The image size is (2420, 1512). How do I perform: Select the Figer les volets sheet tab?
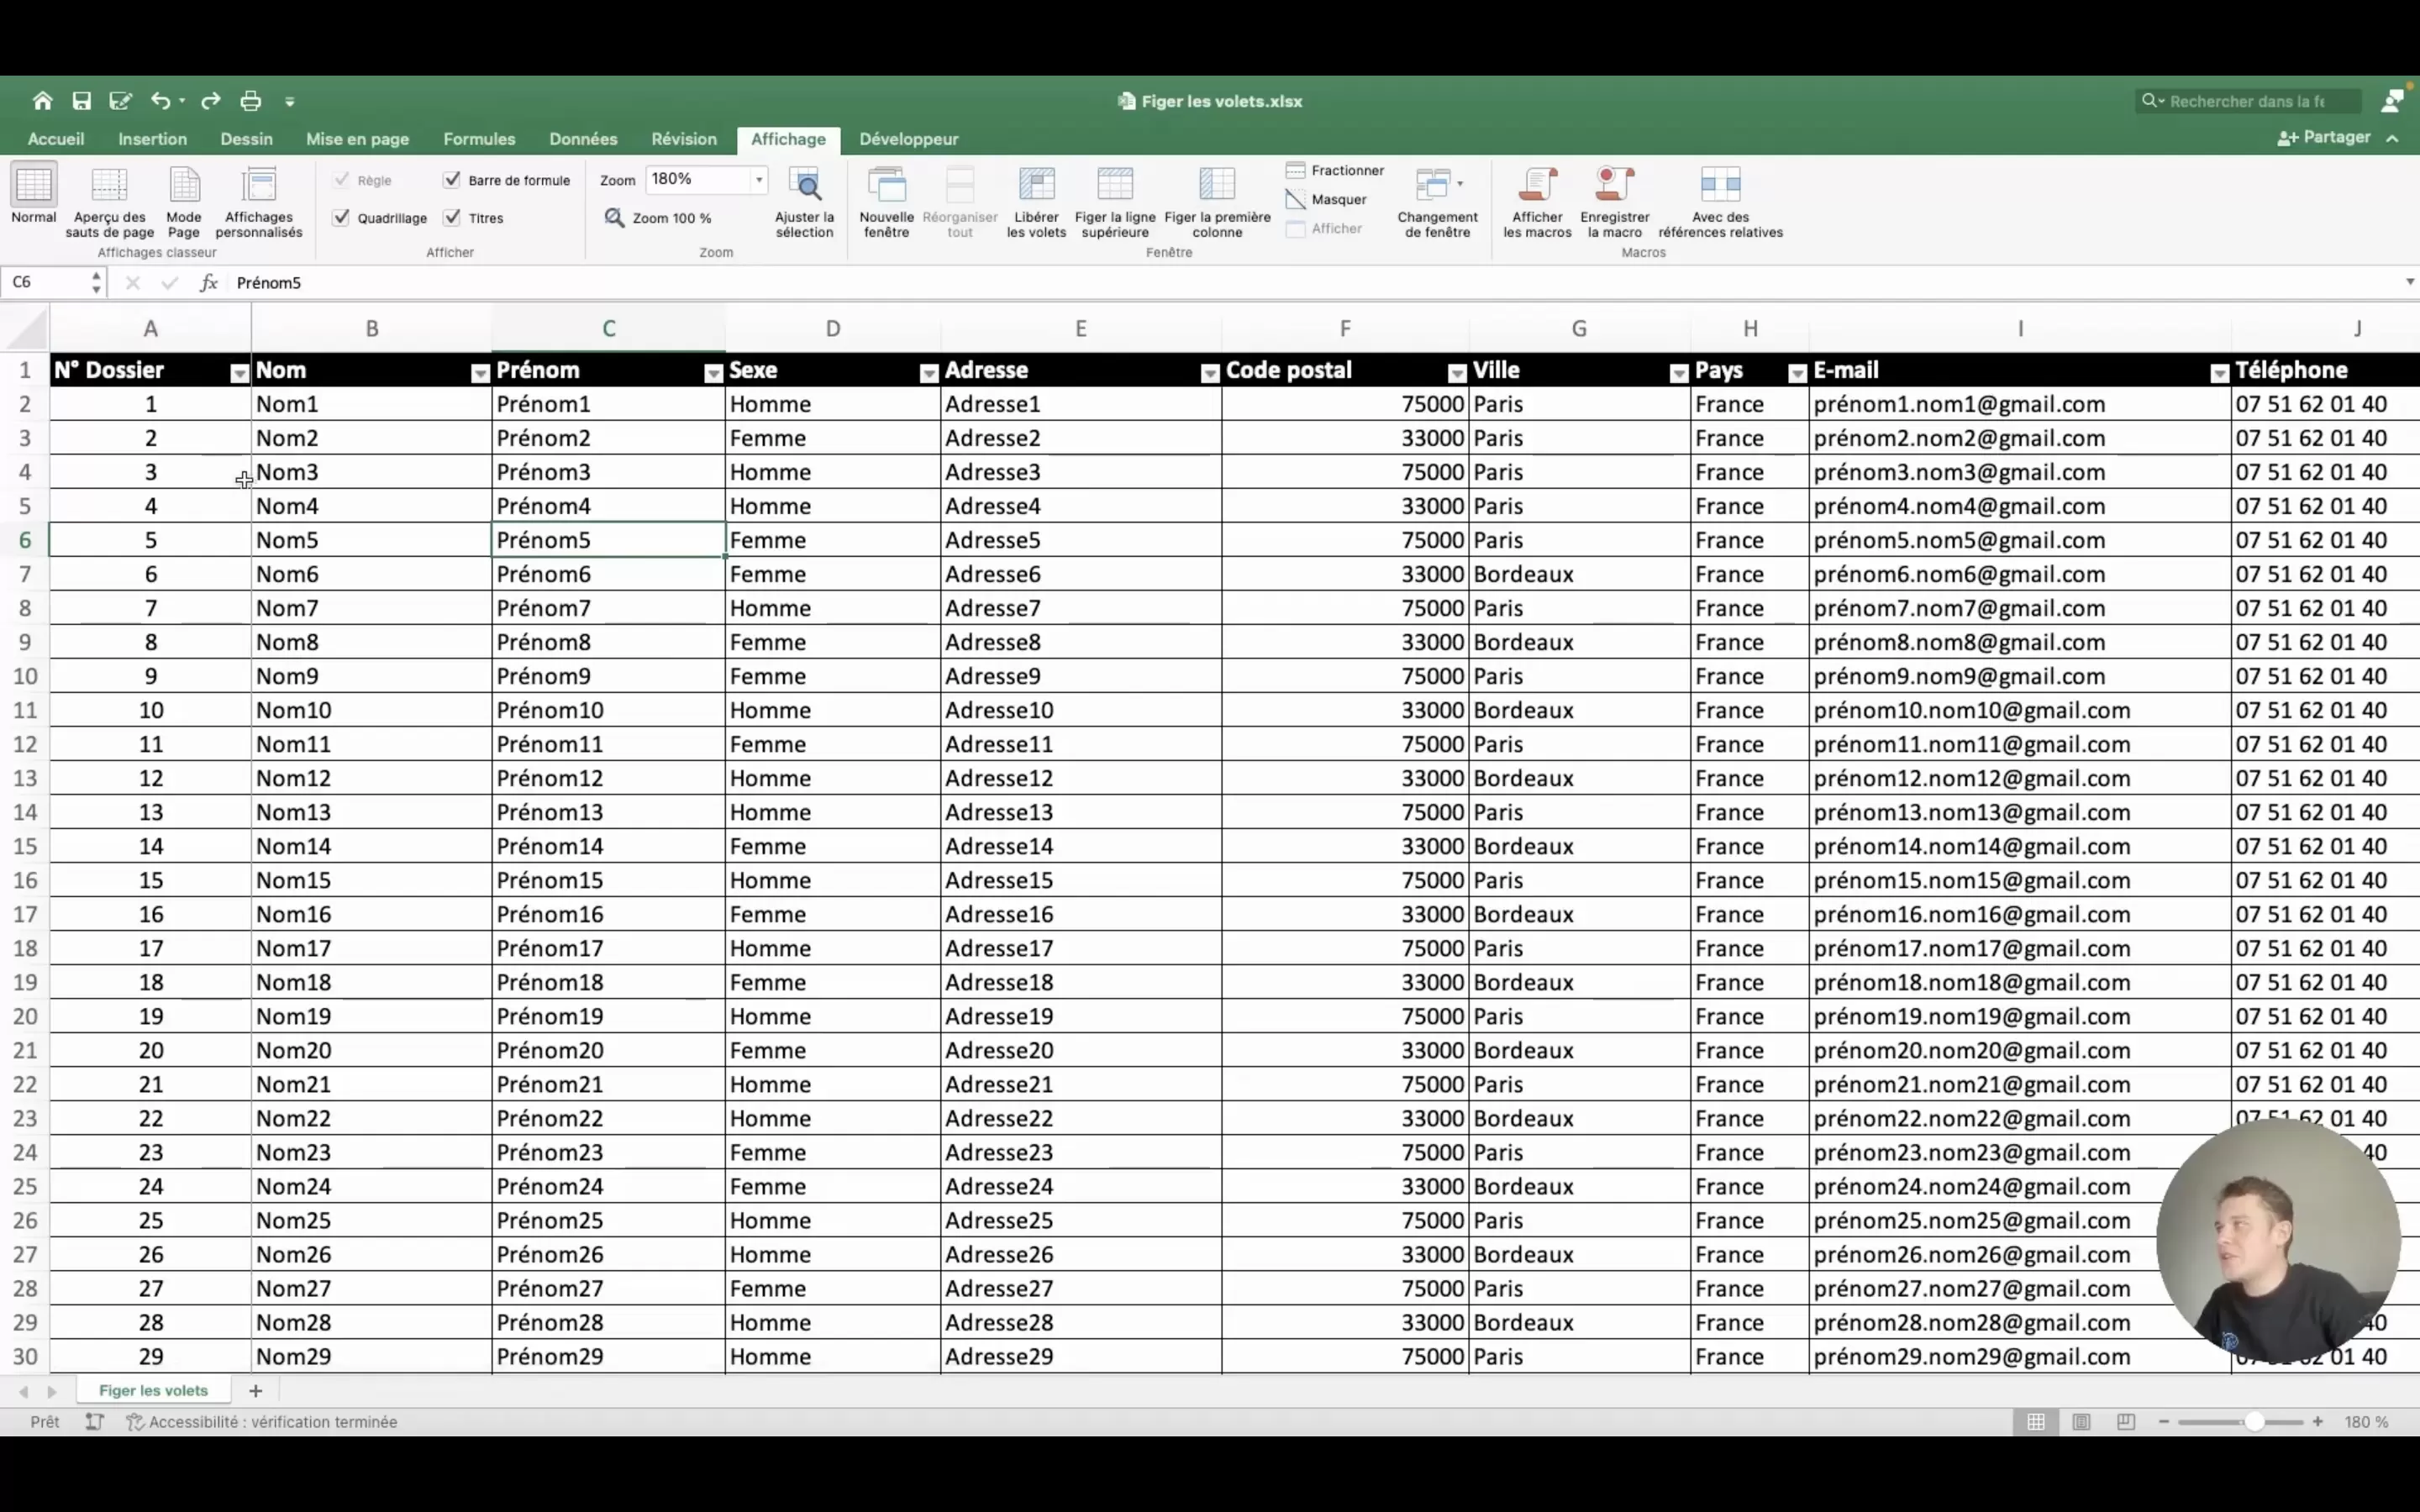click(153, 1391)
